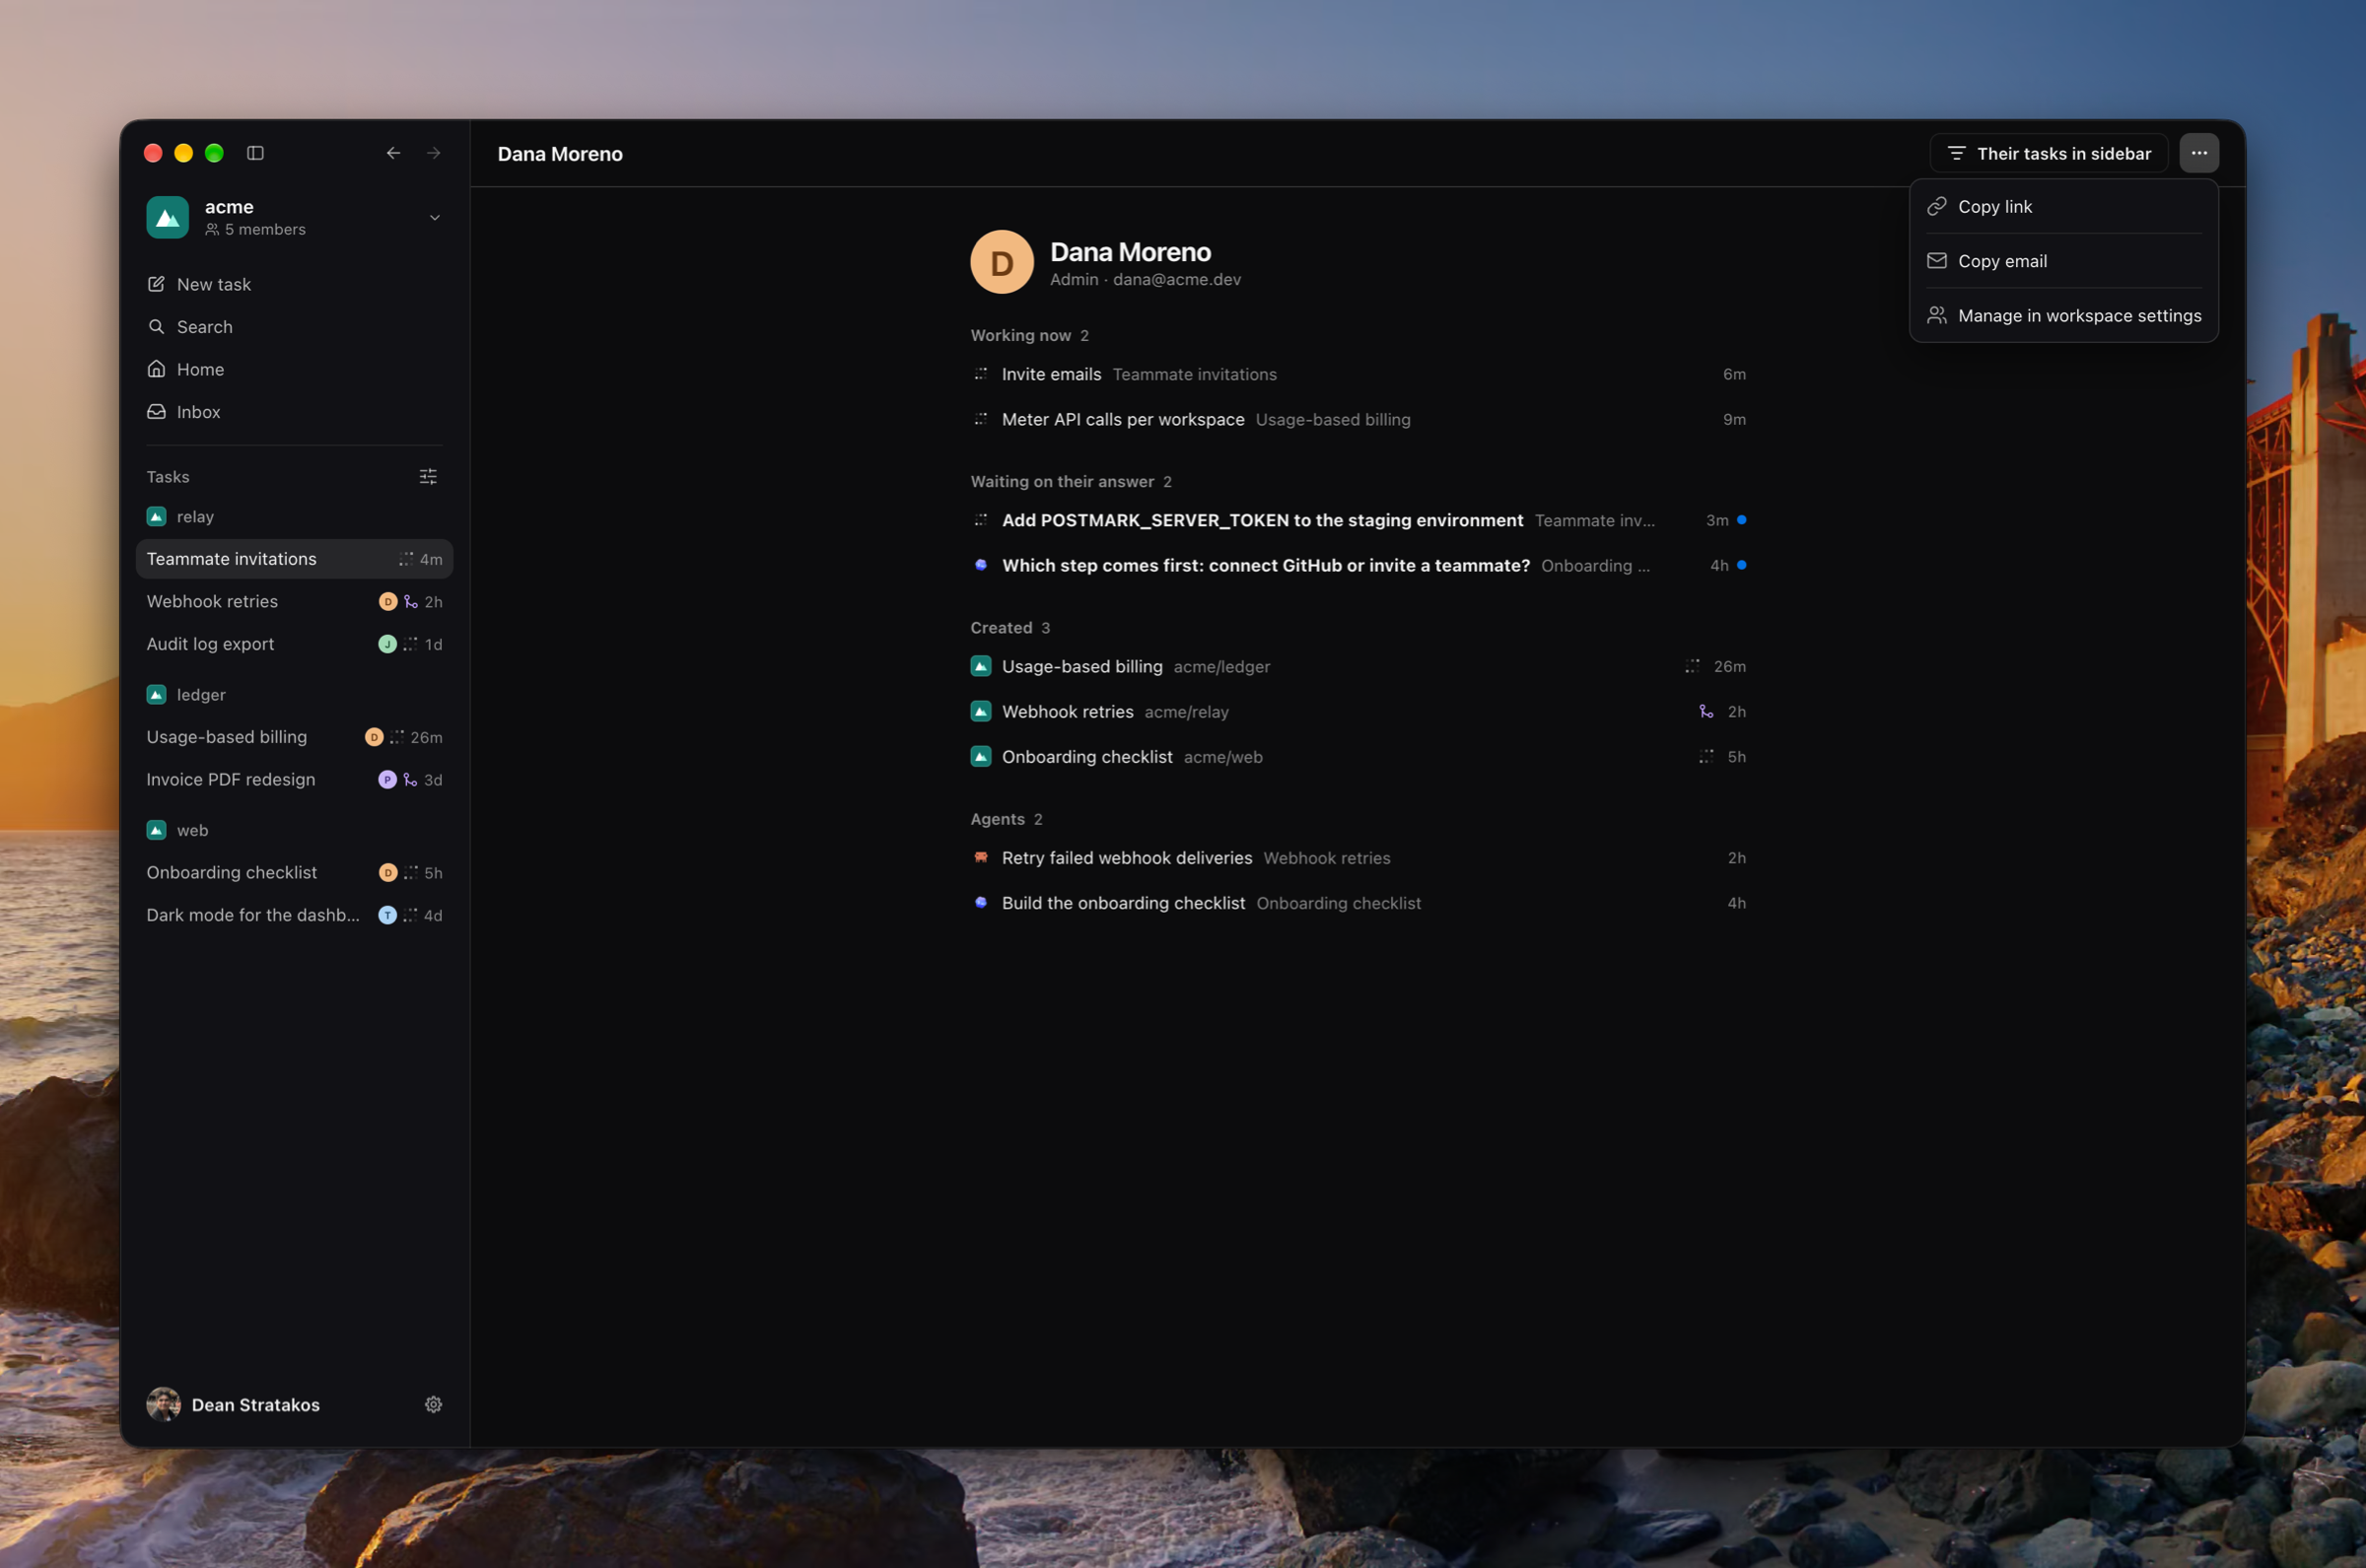Open Invoice PDF redesign task
The width and height of the screenshot is (2366, 1568).
point(294,779)
